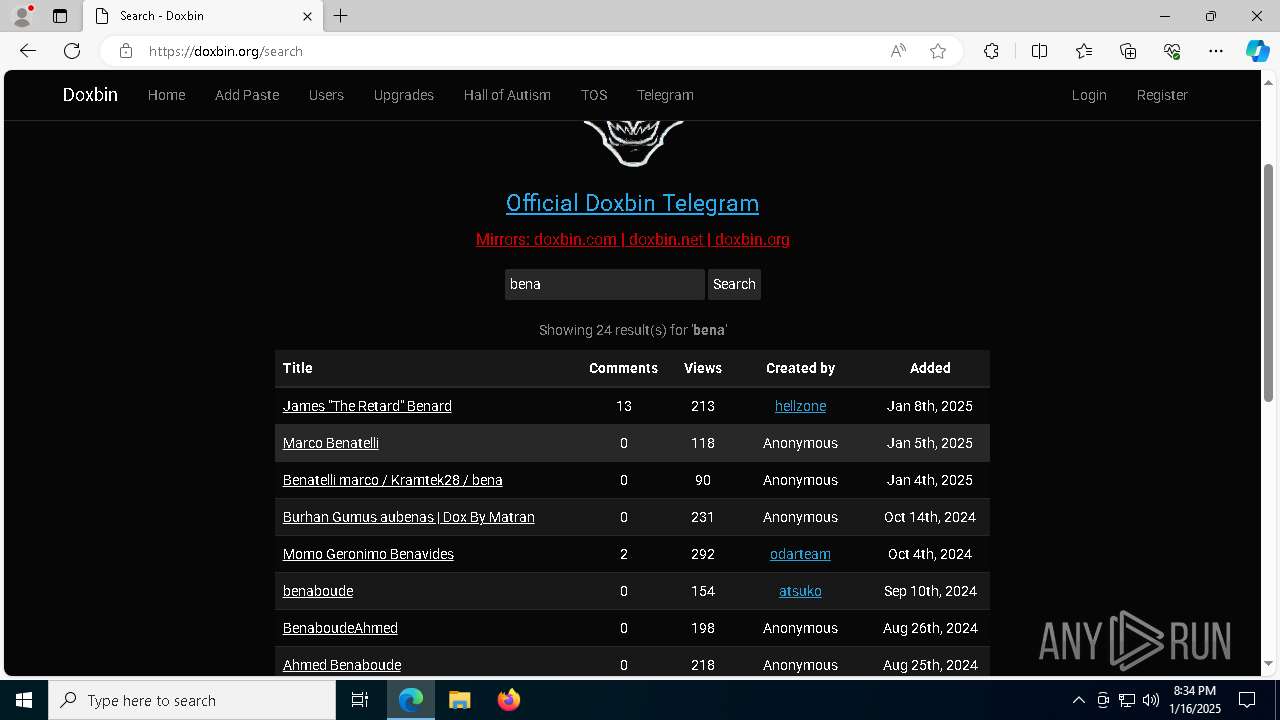Open Official Doxbin Telegram link
The width and height of the screenshot is (1280, 720).
pos(632,203)
